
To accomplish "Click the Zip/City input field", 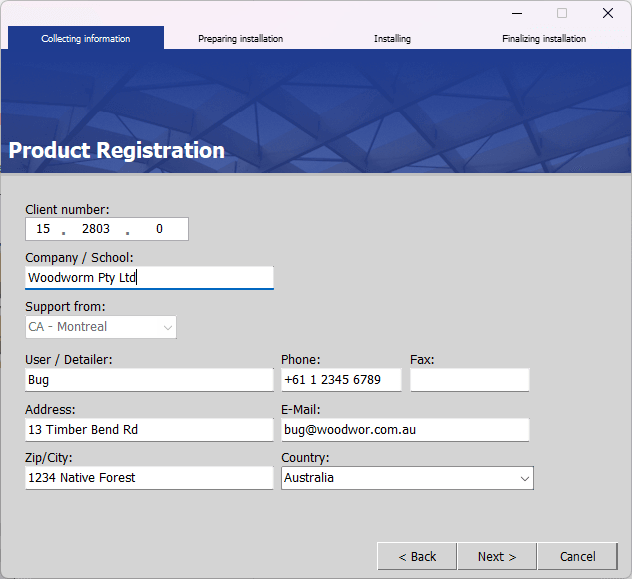I will click(149, 478).
